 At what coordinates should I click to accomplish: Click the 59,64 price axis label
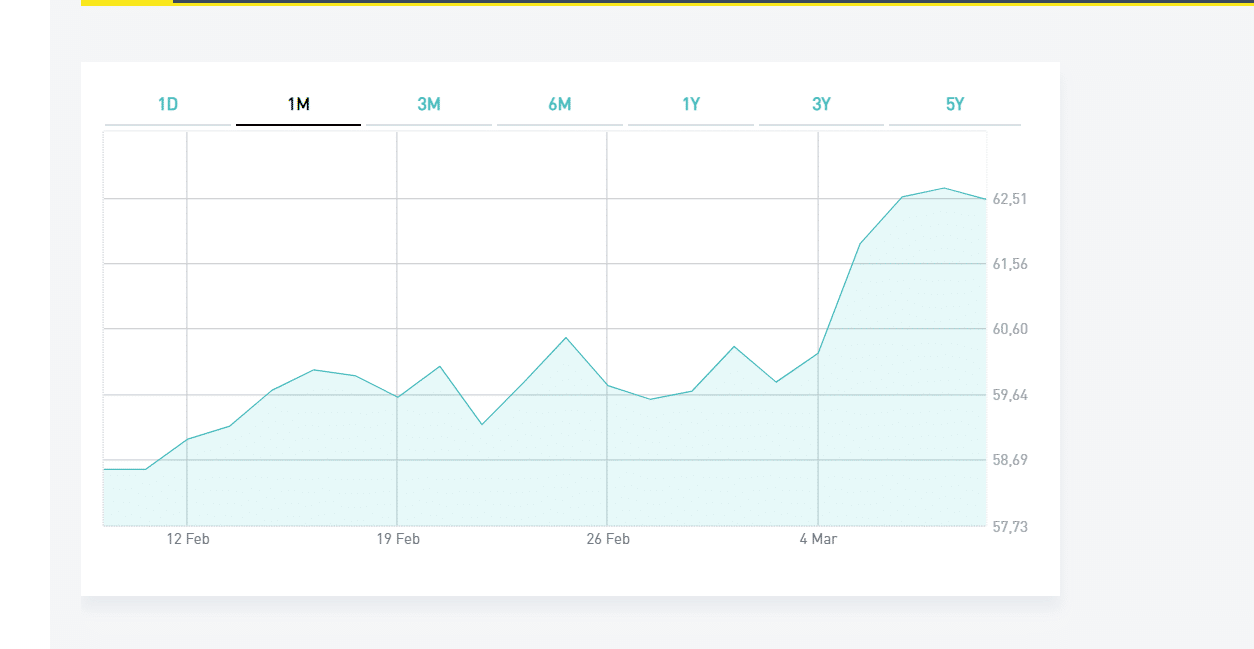[x=1009, y=395]
